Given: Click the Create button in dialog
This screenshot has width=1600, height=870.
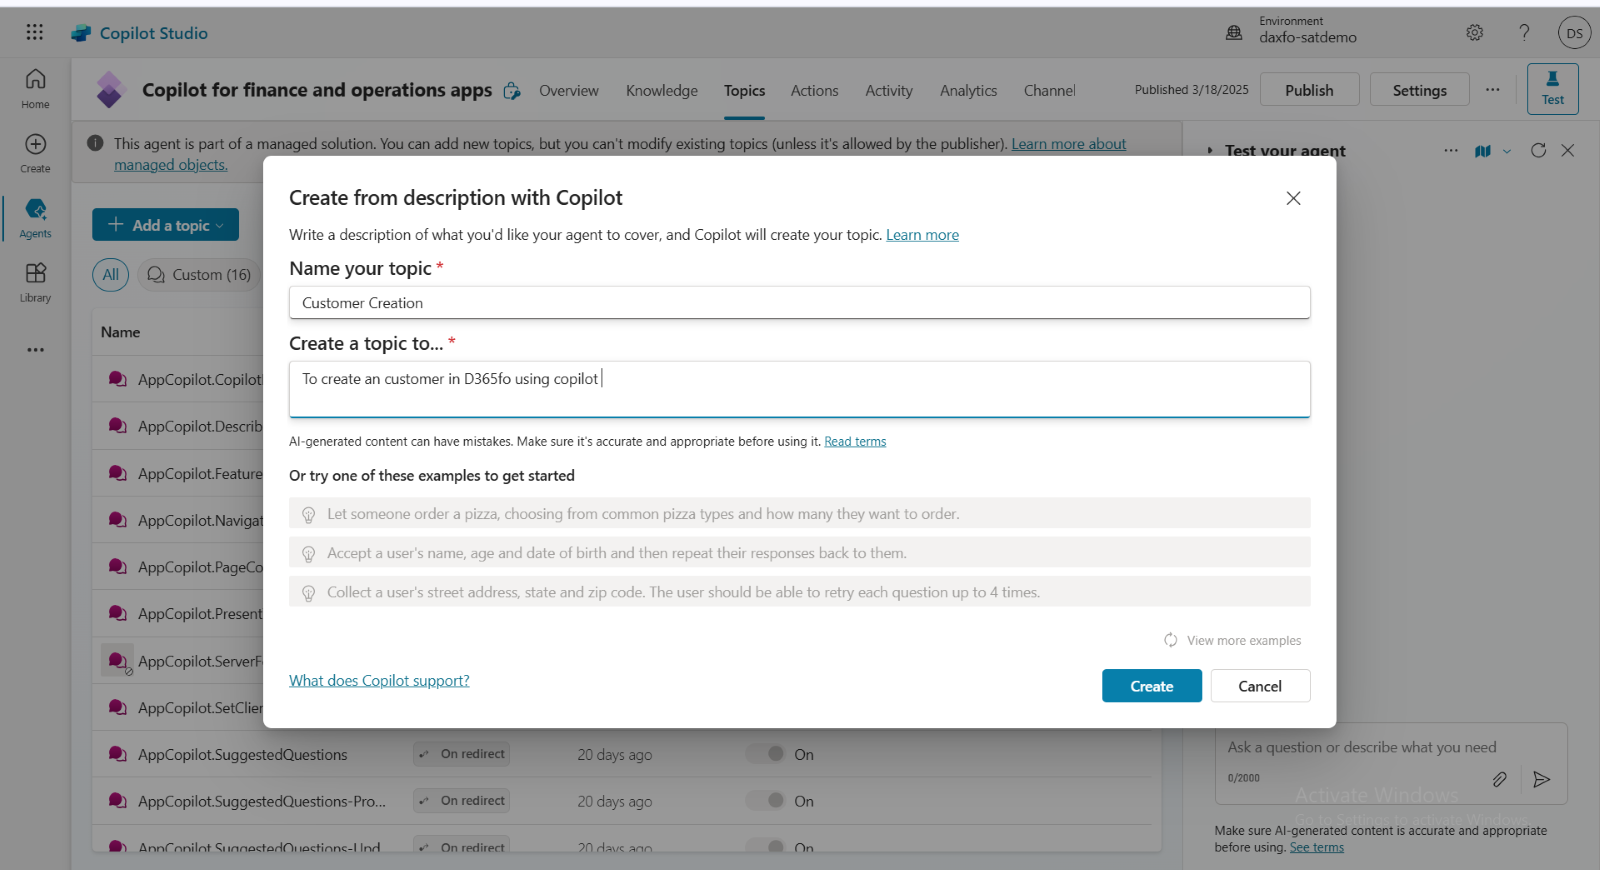Looking at the screenshot, I should tap(1151, 686).
